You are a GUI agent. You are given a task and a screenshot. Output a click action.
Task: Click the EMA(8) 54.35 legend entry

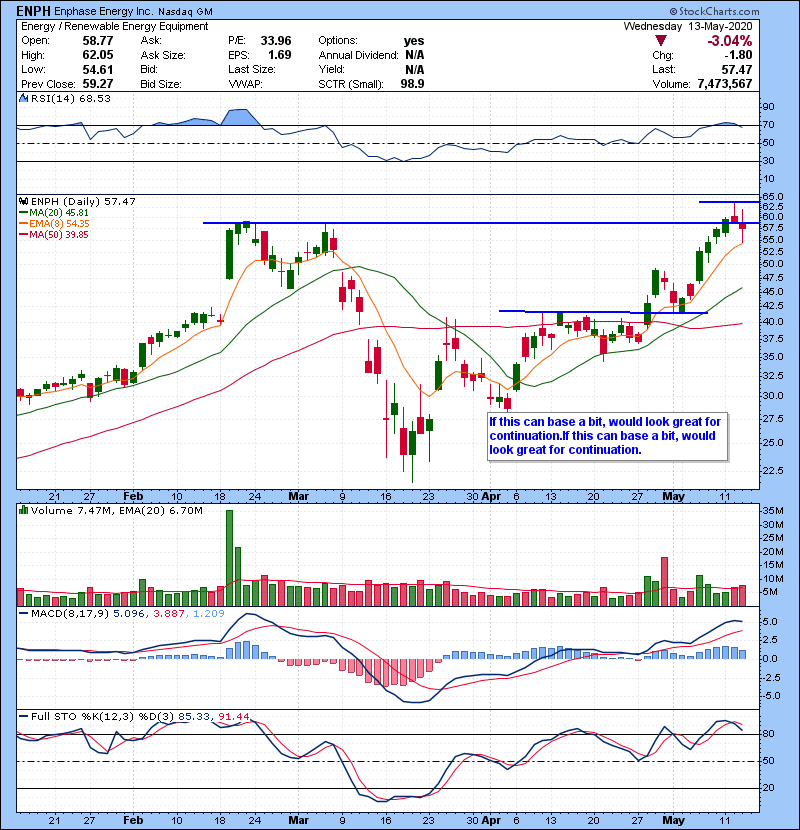click(x=54, y=224)
